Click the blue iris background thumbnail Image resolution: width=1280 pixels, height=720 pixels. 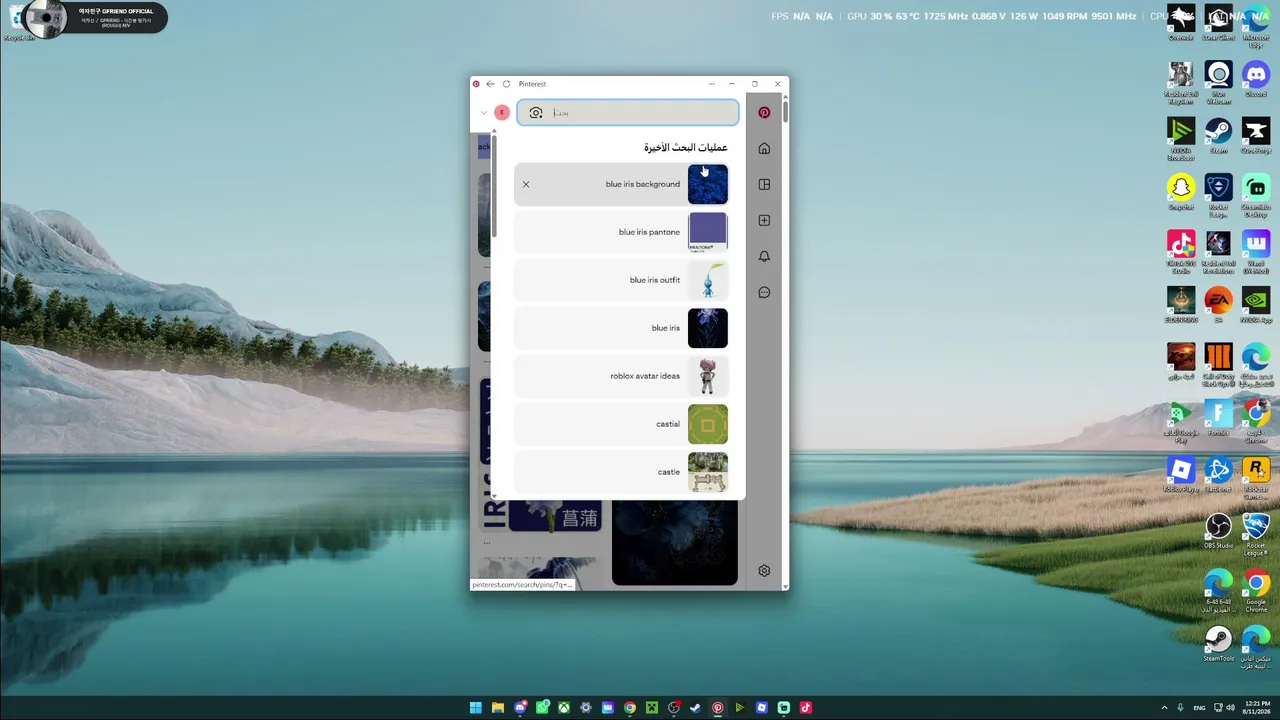coord(708,184)
